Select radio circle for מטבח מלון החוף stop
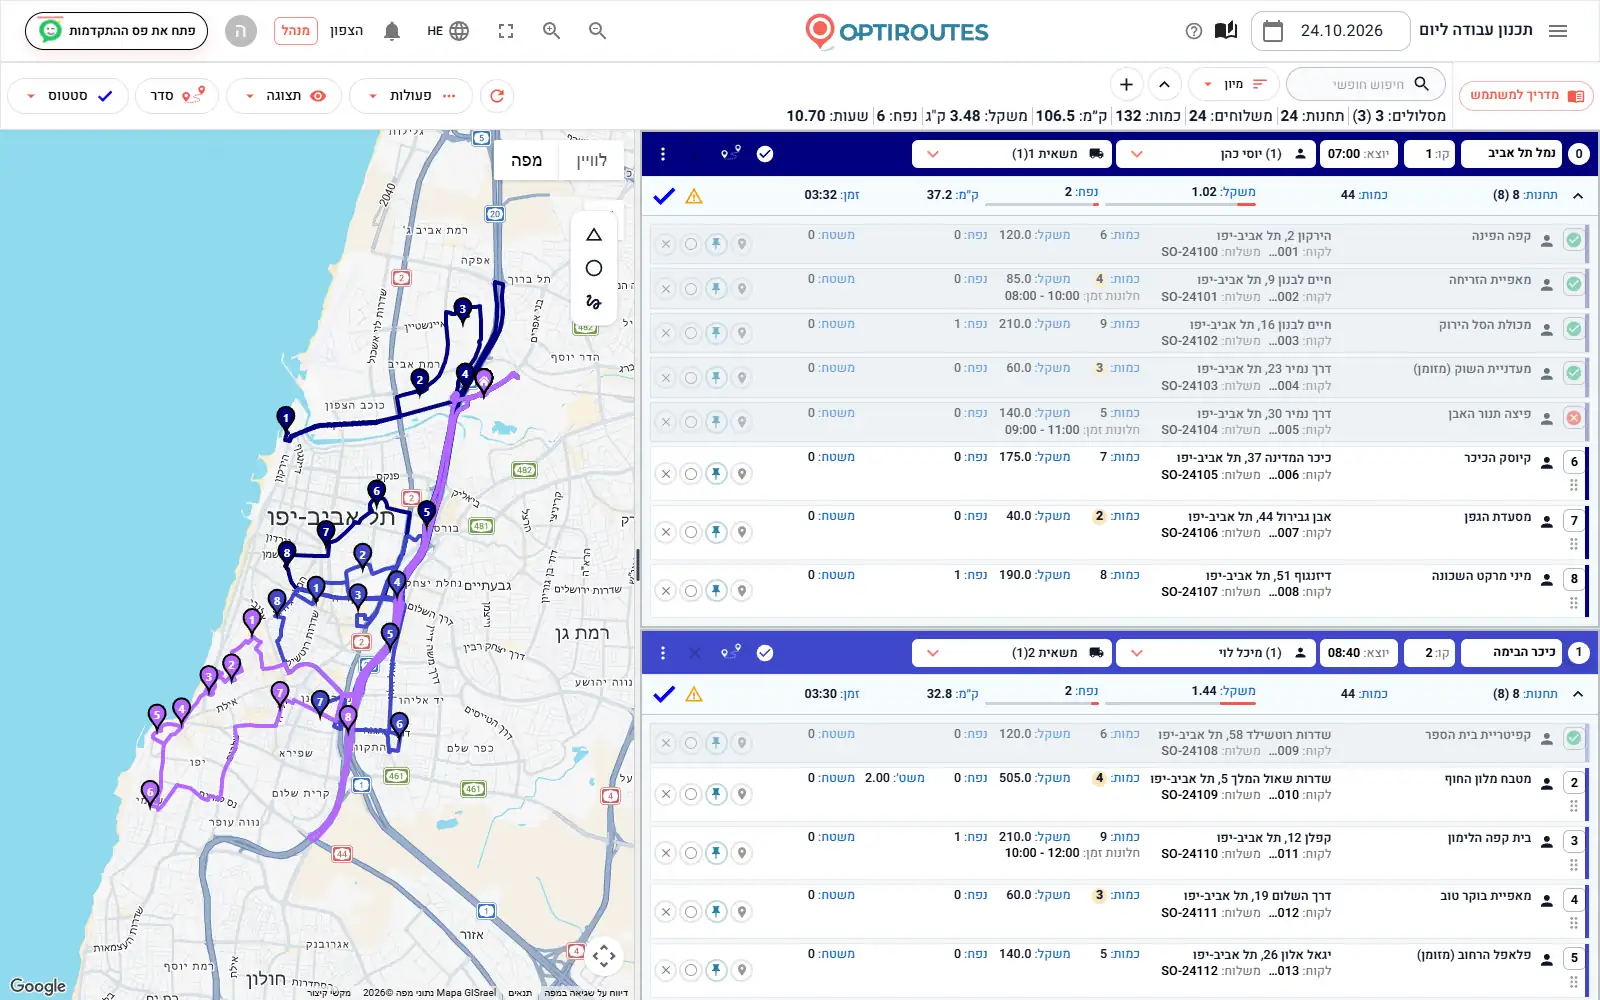The height and width of the screenshot is (1000, 1600). click(x=691, y=794)
